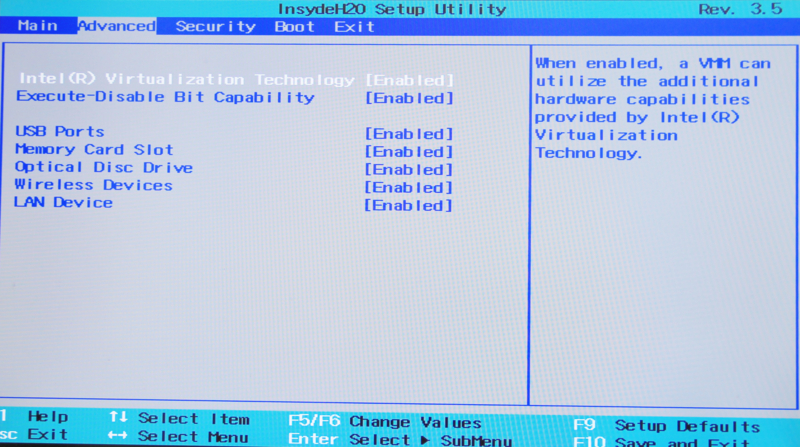Select the Wireless Devices label
The height and width of the screenshot is (447, 800).
pyautogui.click(x=93, y=185)
